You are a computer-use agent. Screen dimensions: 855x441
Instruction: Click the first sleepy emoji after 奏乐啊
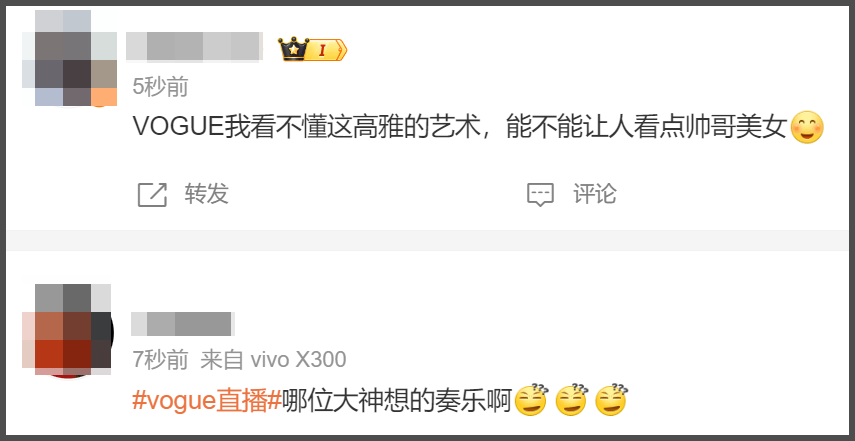[531, 401]
